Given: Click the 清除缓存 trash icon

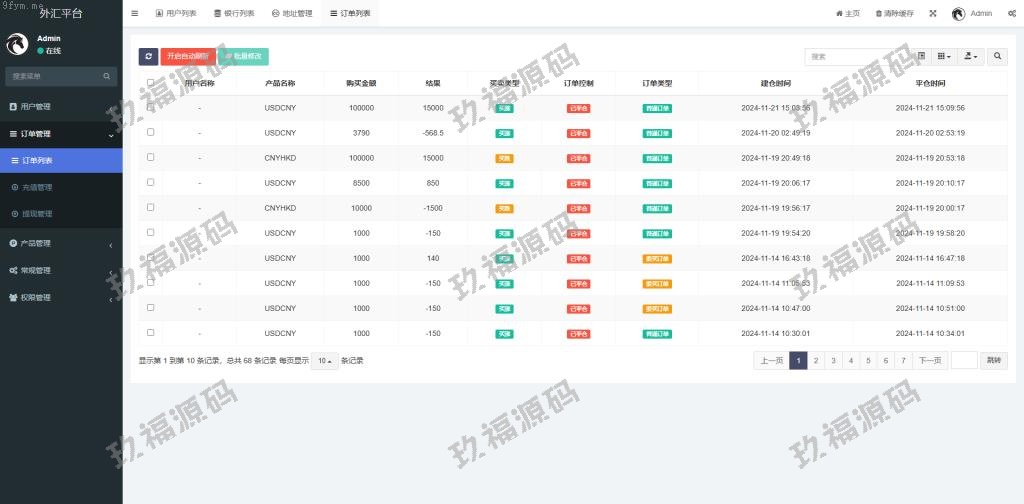Looking at the screenshot, I should [x=879, y=14].
